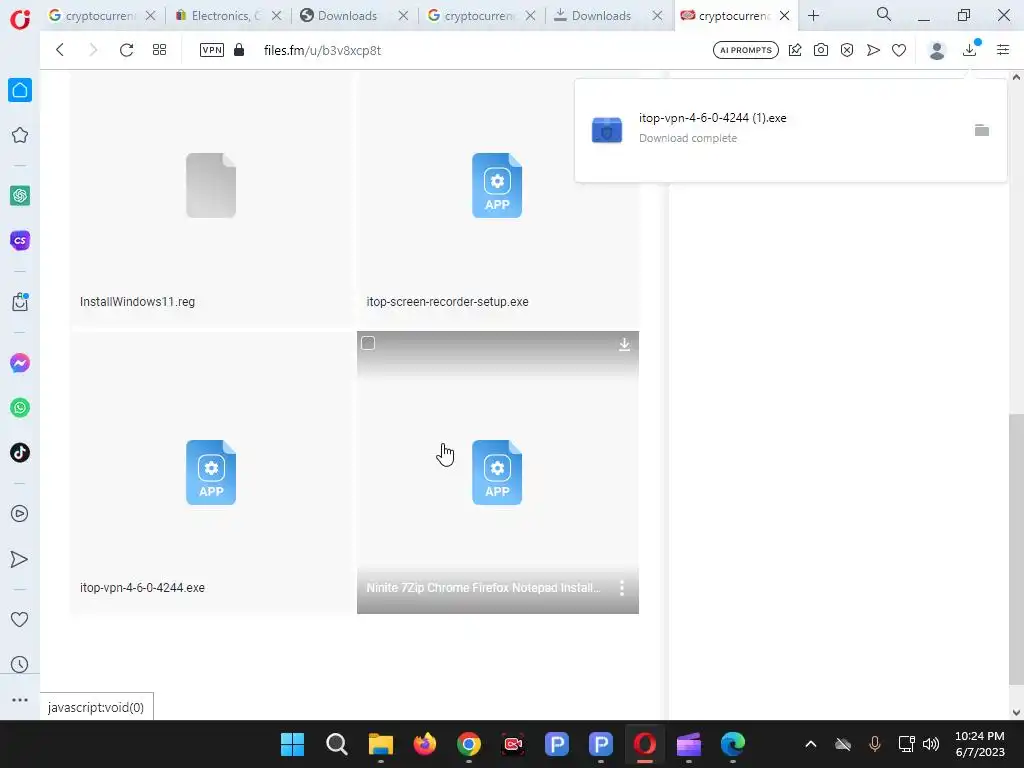1024x768 pixels.
Task: Open Microsoft Edge from the taskbar
Action: tap(733, 744)
